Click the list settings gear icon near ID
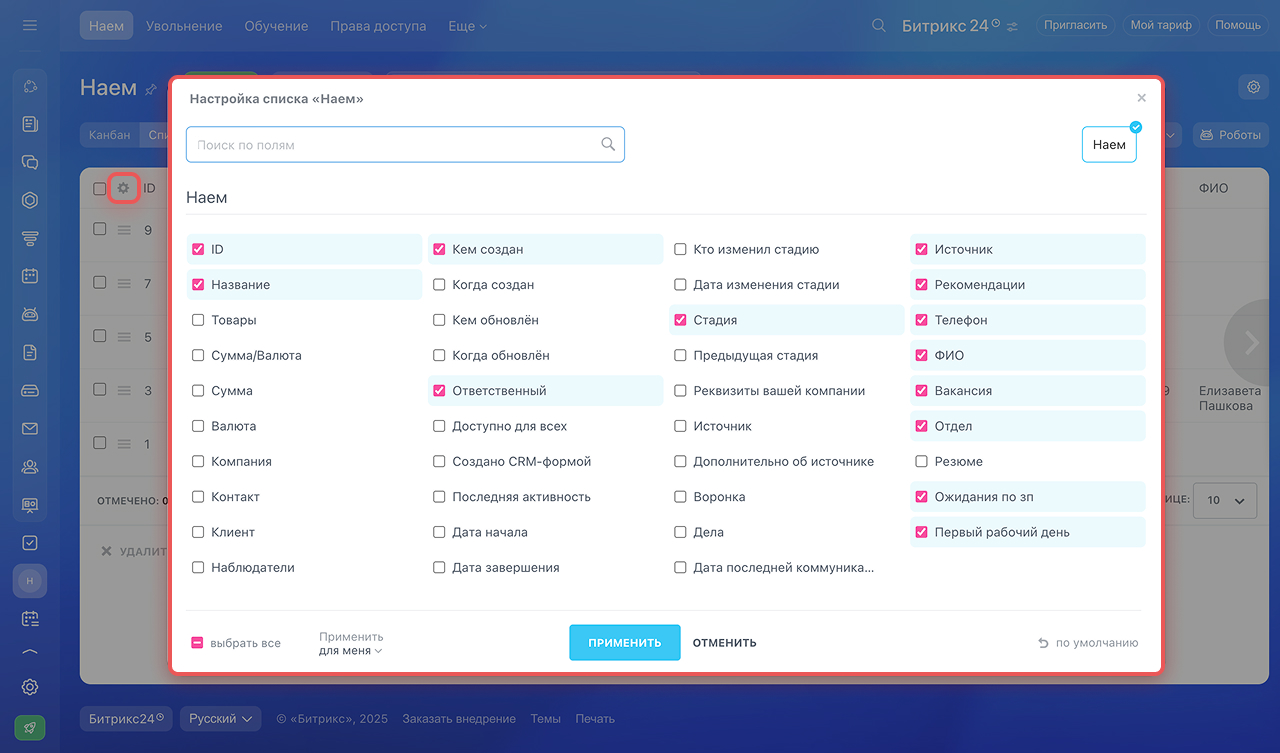 click(x=123, y=188)
